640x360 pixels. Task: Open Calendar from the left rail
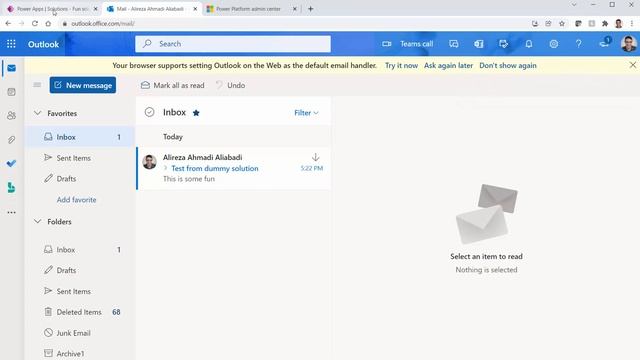[11, 92]
